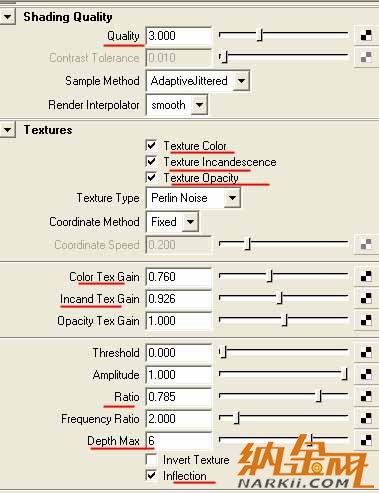Viewport: 379px width, 493px height.
Task: Disable the Texture Color checkbox
Action: tap(151, 146)
